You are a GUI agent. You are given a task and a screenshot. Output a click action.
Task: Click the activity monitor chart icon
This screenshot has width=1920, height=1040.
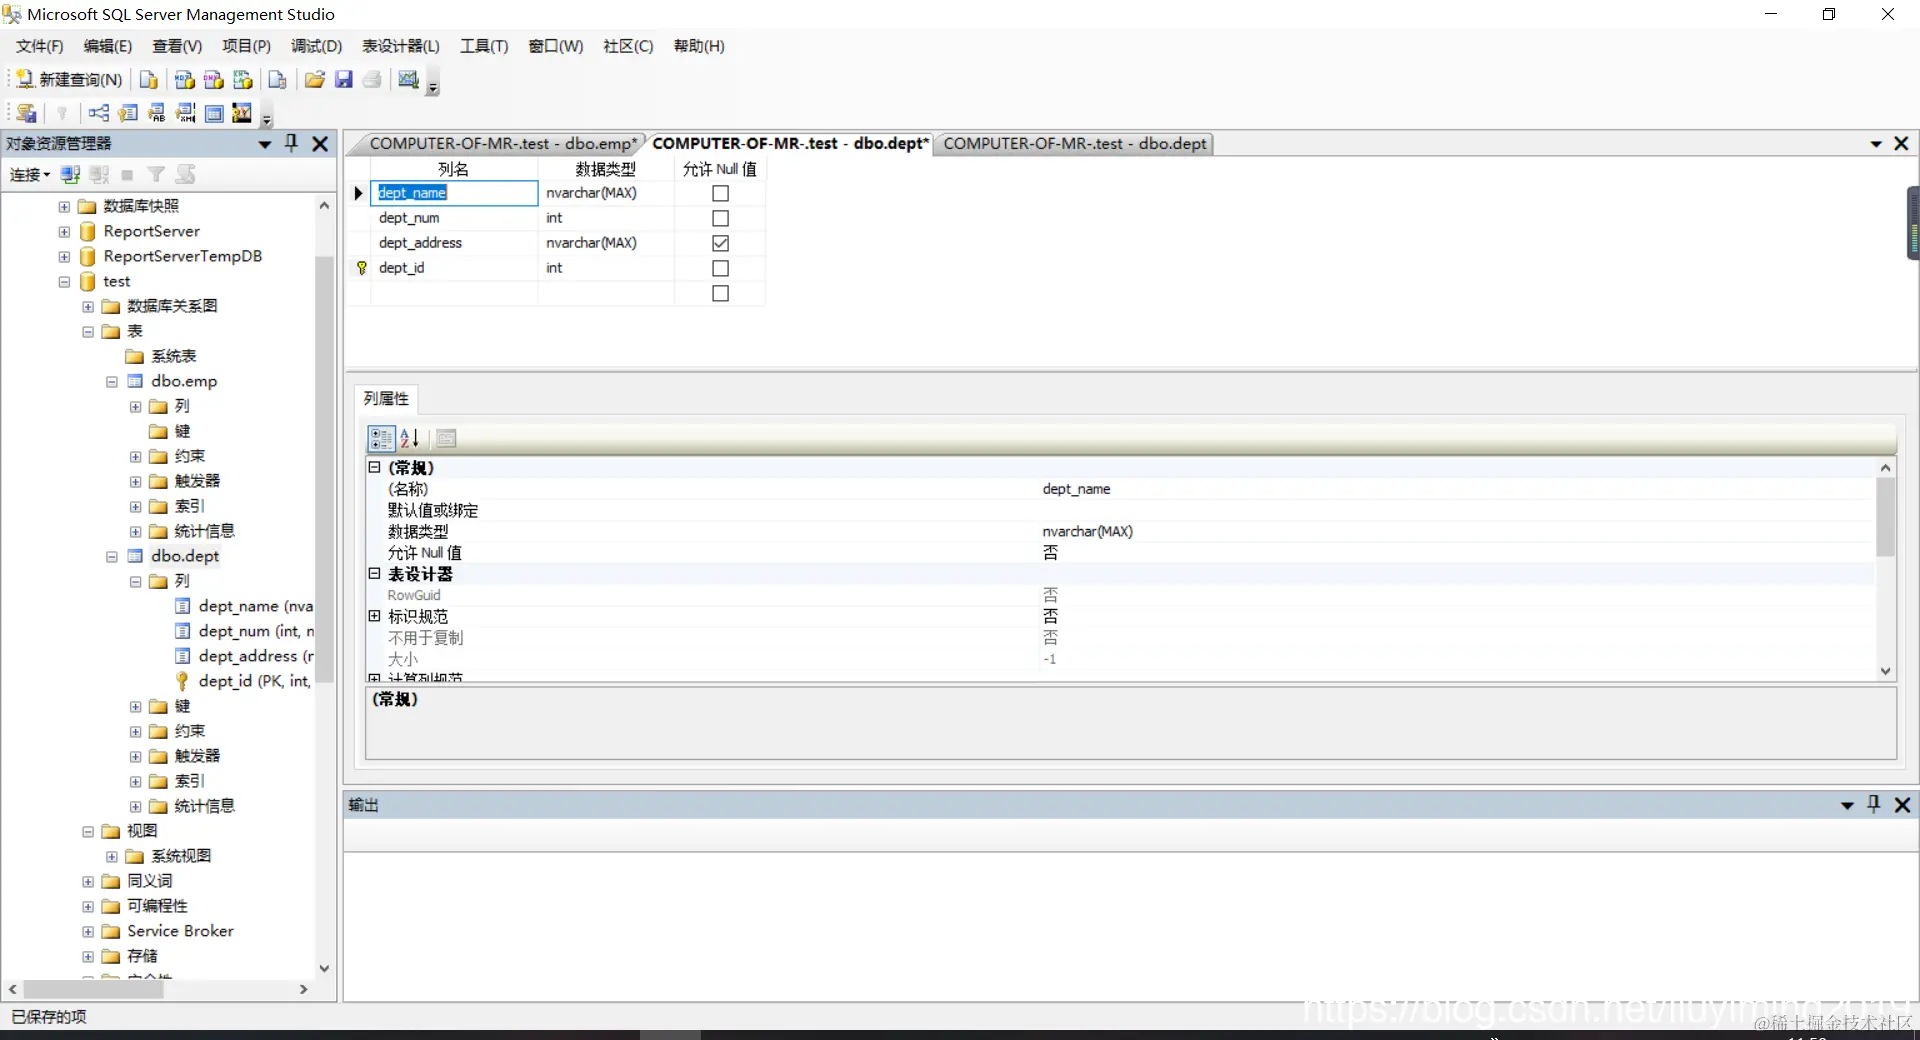[x=408, y=80]
